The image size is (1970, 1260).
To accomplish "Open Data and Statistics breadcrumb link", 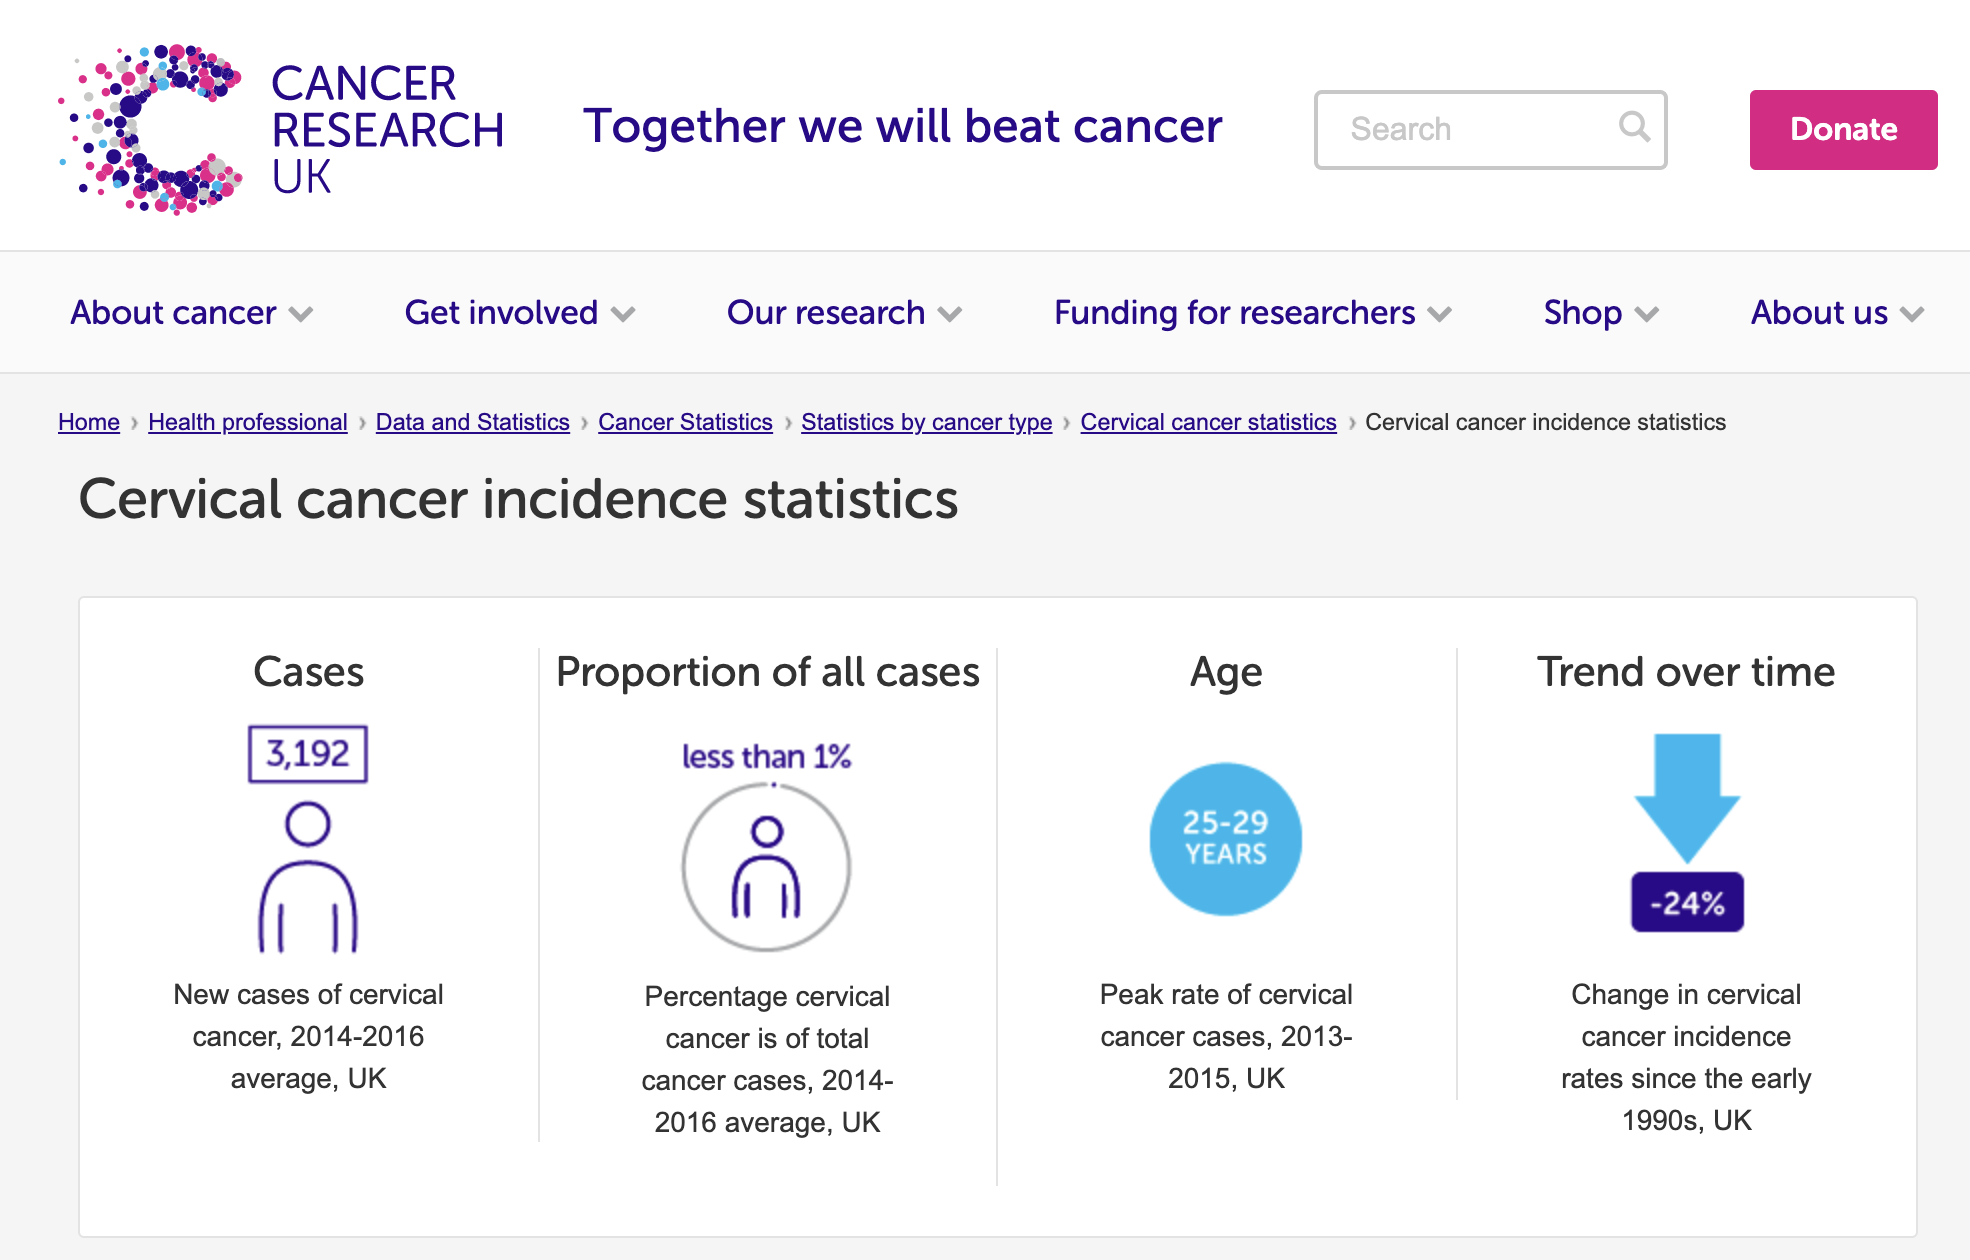I will (472, 422).
